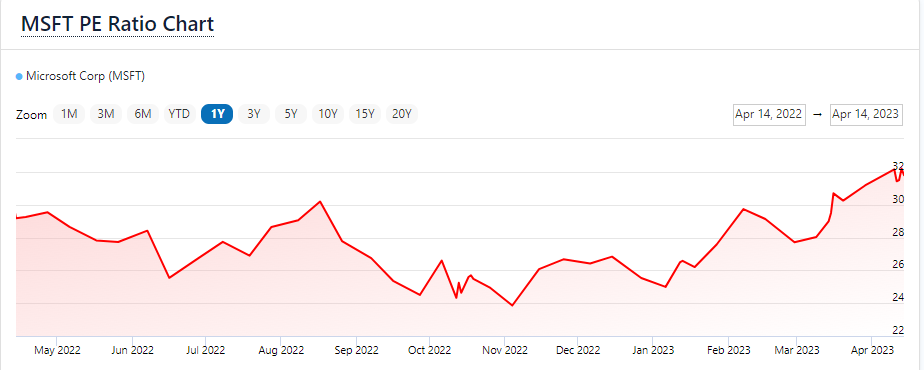The height and width of the screenshot is (370, 924).
Task: Click the mid-August 2022 peak on line
Action: click(x=320, y=201)
